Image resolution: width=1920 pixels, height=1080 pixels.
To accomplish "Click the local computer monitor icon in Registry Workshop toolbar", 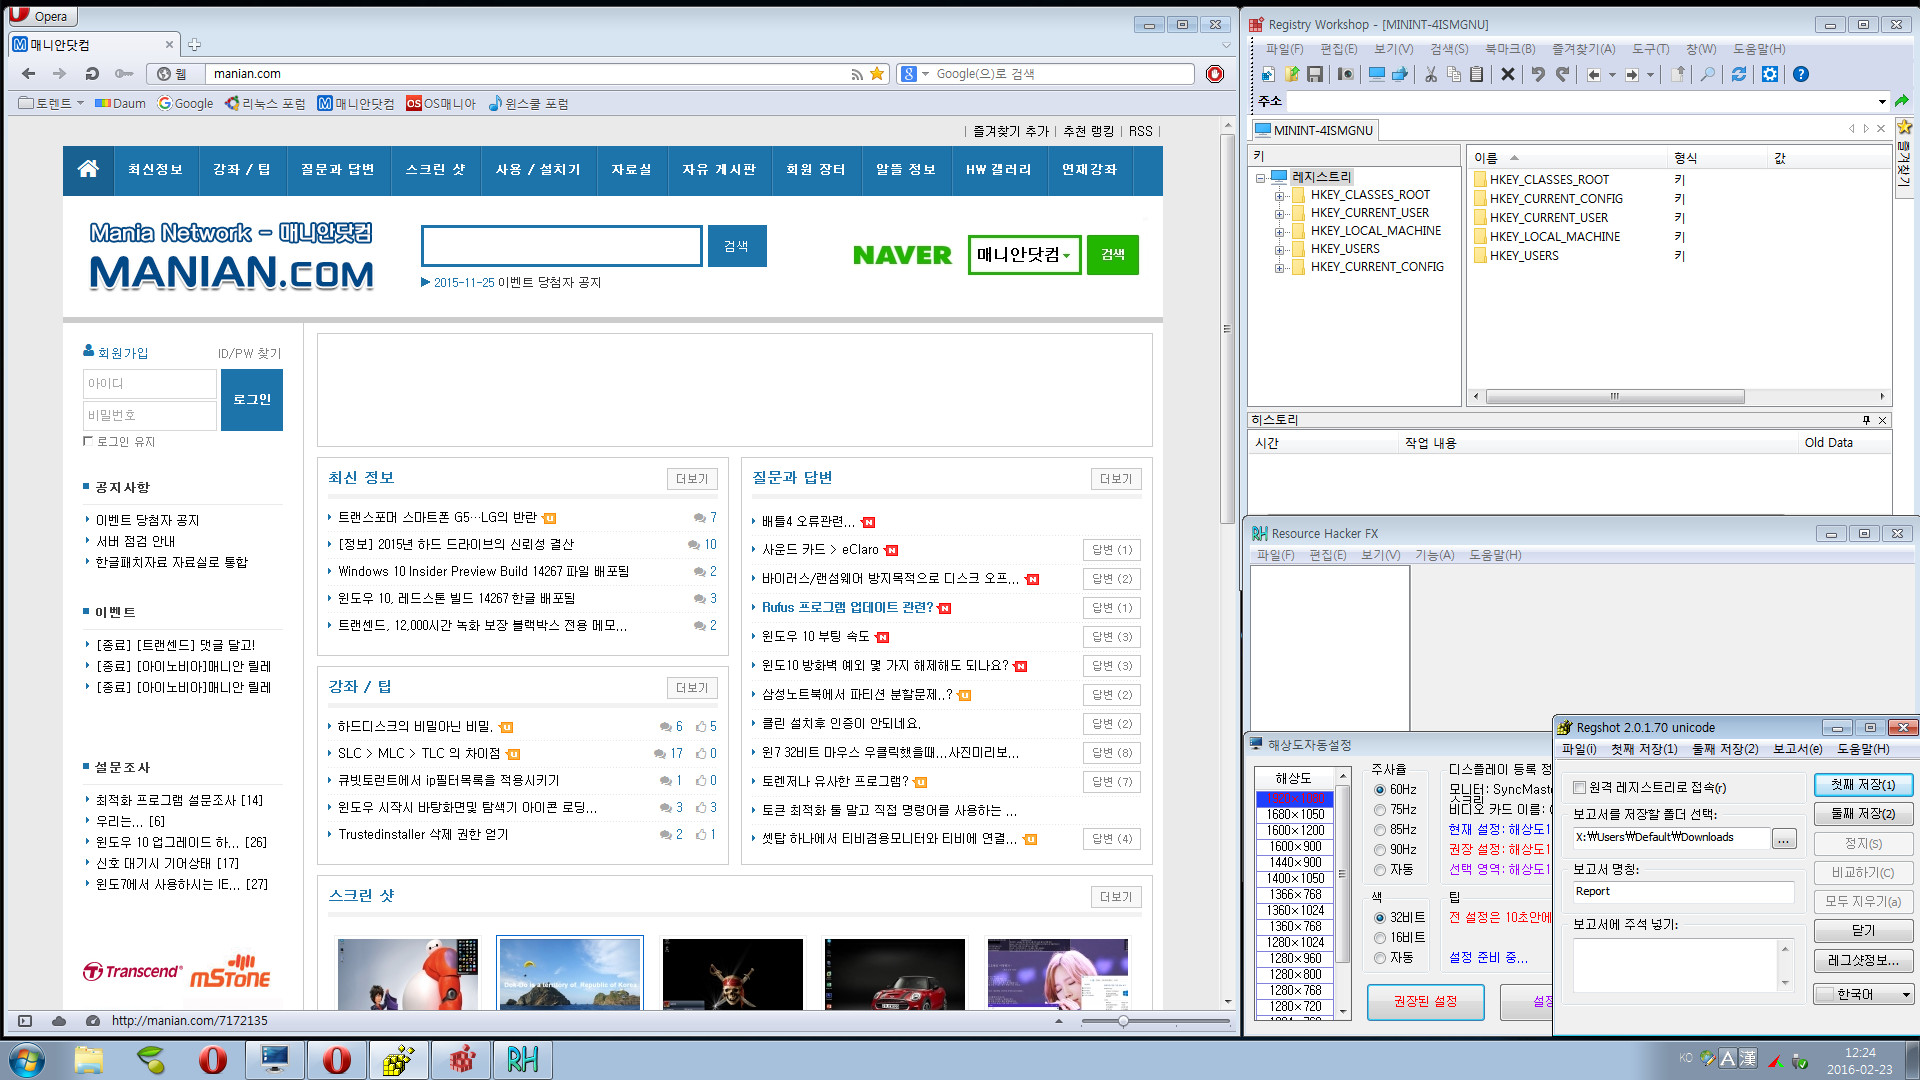I will click(1377, 74).
